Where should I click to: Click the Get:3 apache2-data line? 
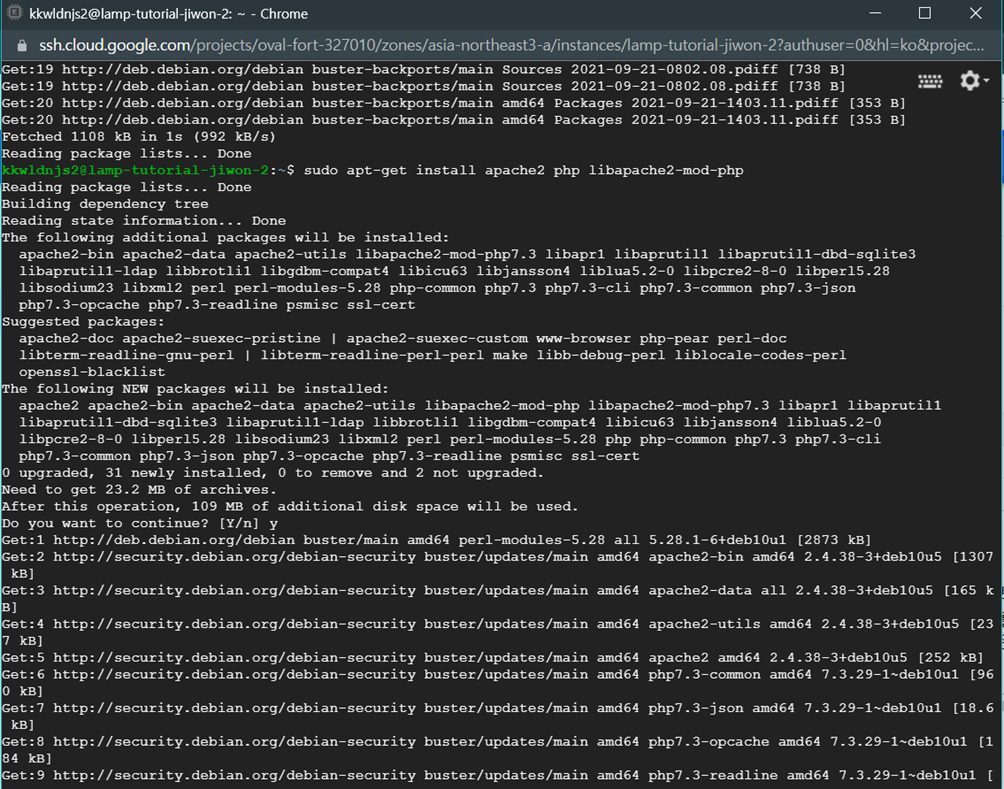click(x=498, y=598)
